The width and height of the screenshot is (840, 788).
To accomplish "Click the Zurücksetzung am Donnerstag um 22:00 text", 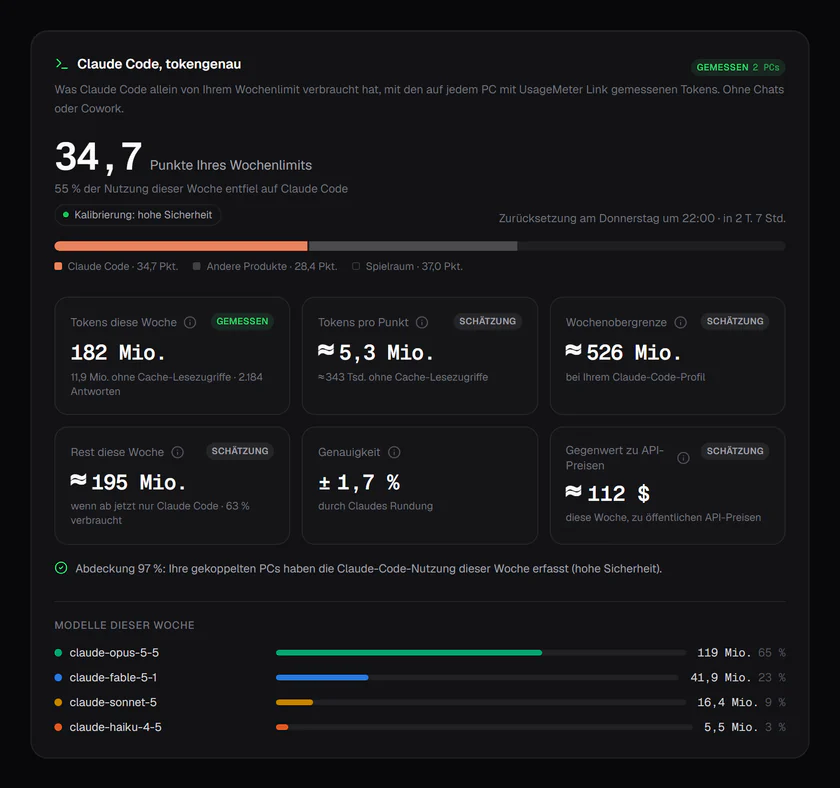I will (606, 218).
